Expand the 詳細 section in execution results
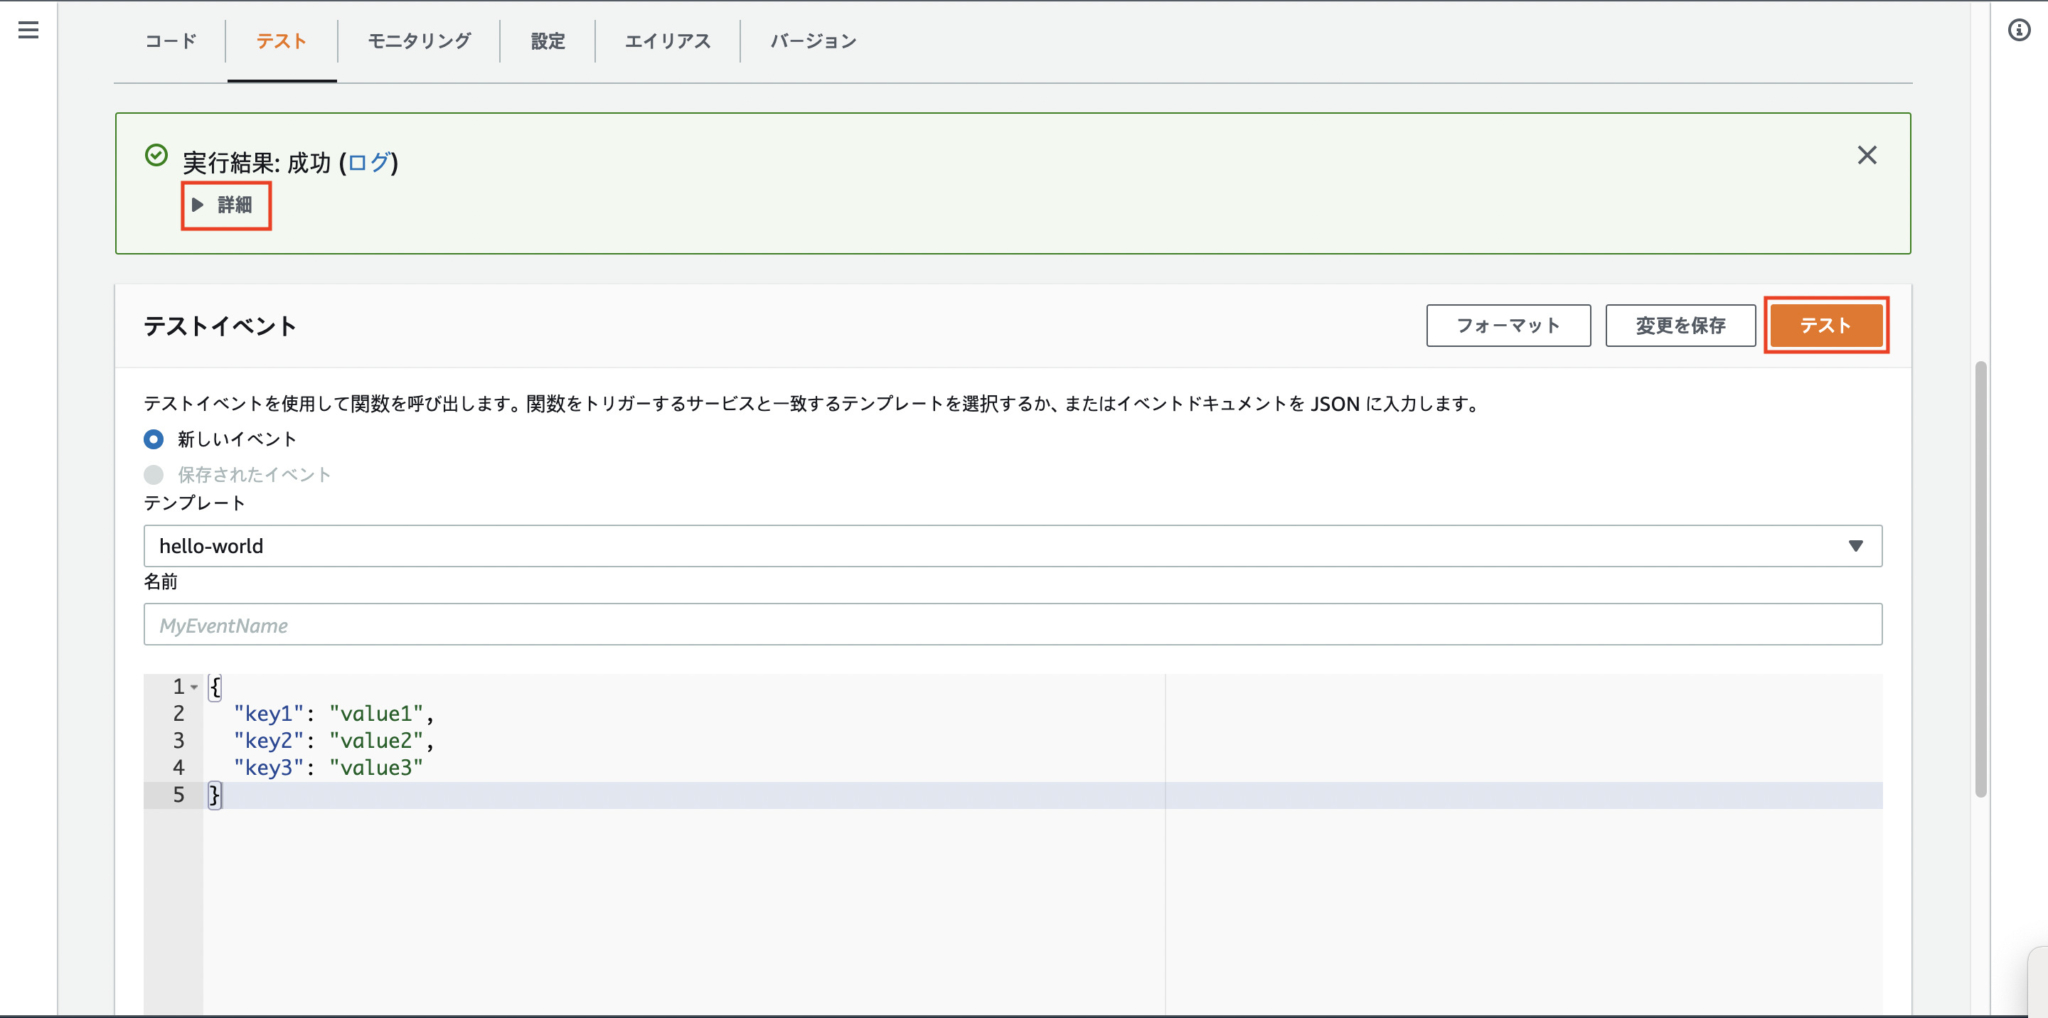This screenshot has height=1018, width=2048. pos(225,205)
